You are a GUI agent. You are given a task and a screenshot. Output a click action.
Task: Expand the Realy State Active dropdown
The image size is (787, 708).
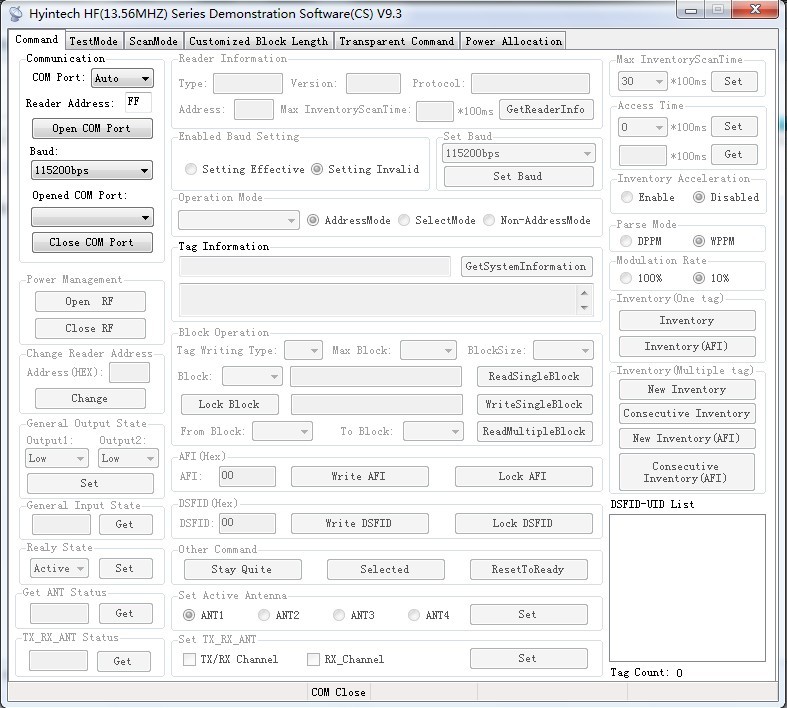pyautogui.click(x=59, y=569)
